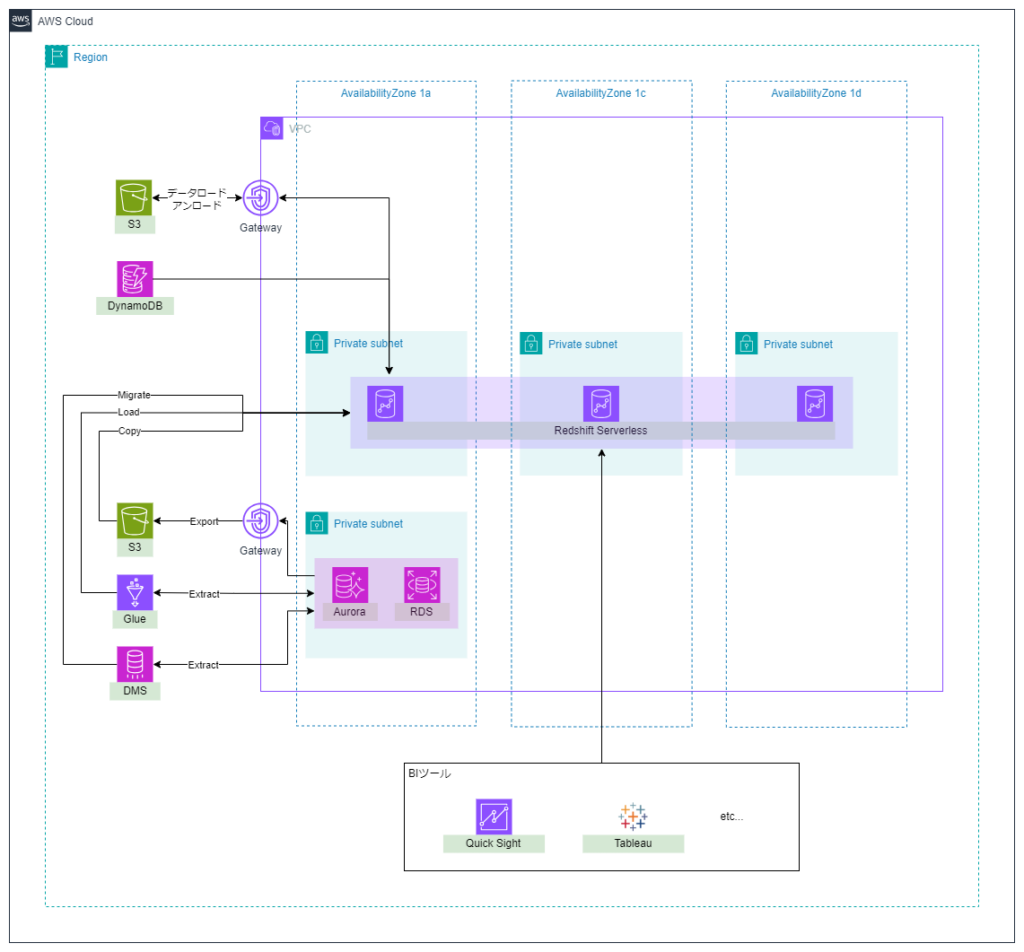
Task: Select the Gateway endpoint icon beside Export
Action: [261, 520]
